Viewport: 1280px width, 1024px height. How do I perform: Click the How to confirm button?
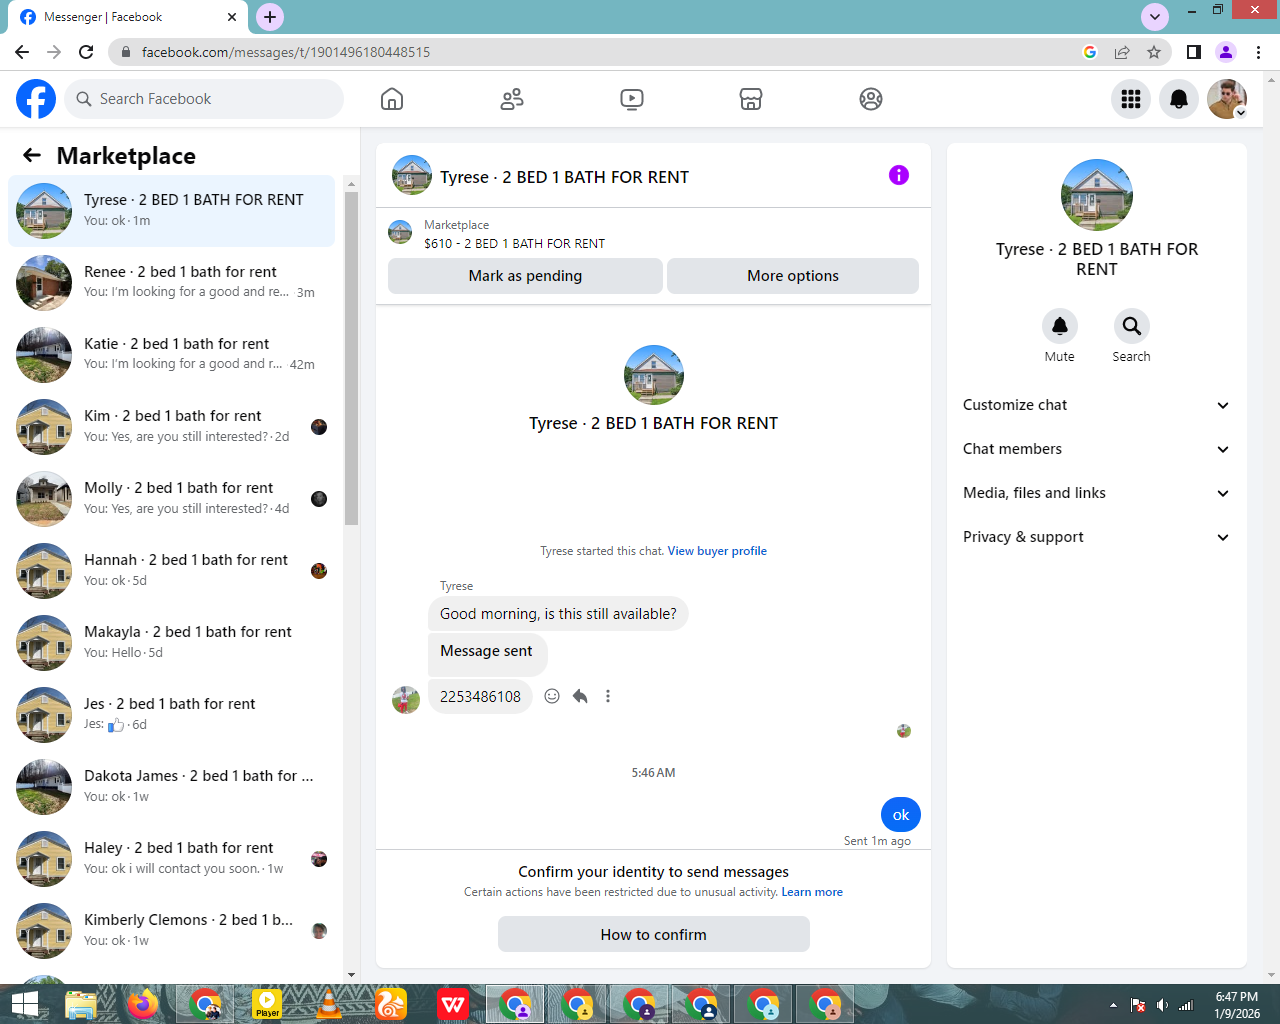654,934
